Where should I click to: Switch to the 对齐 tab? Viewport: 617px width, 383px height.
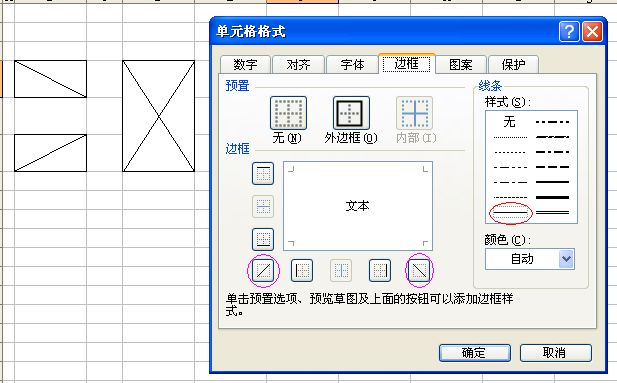pyautogui.click(x=298, y=64)
